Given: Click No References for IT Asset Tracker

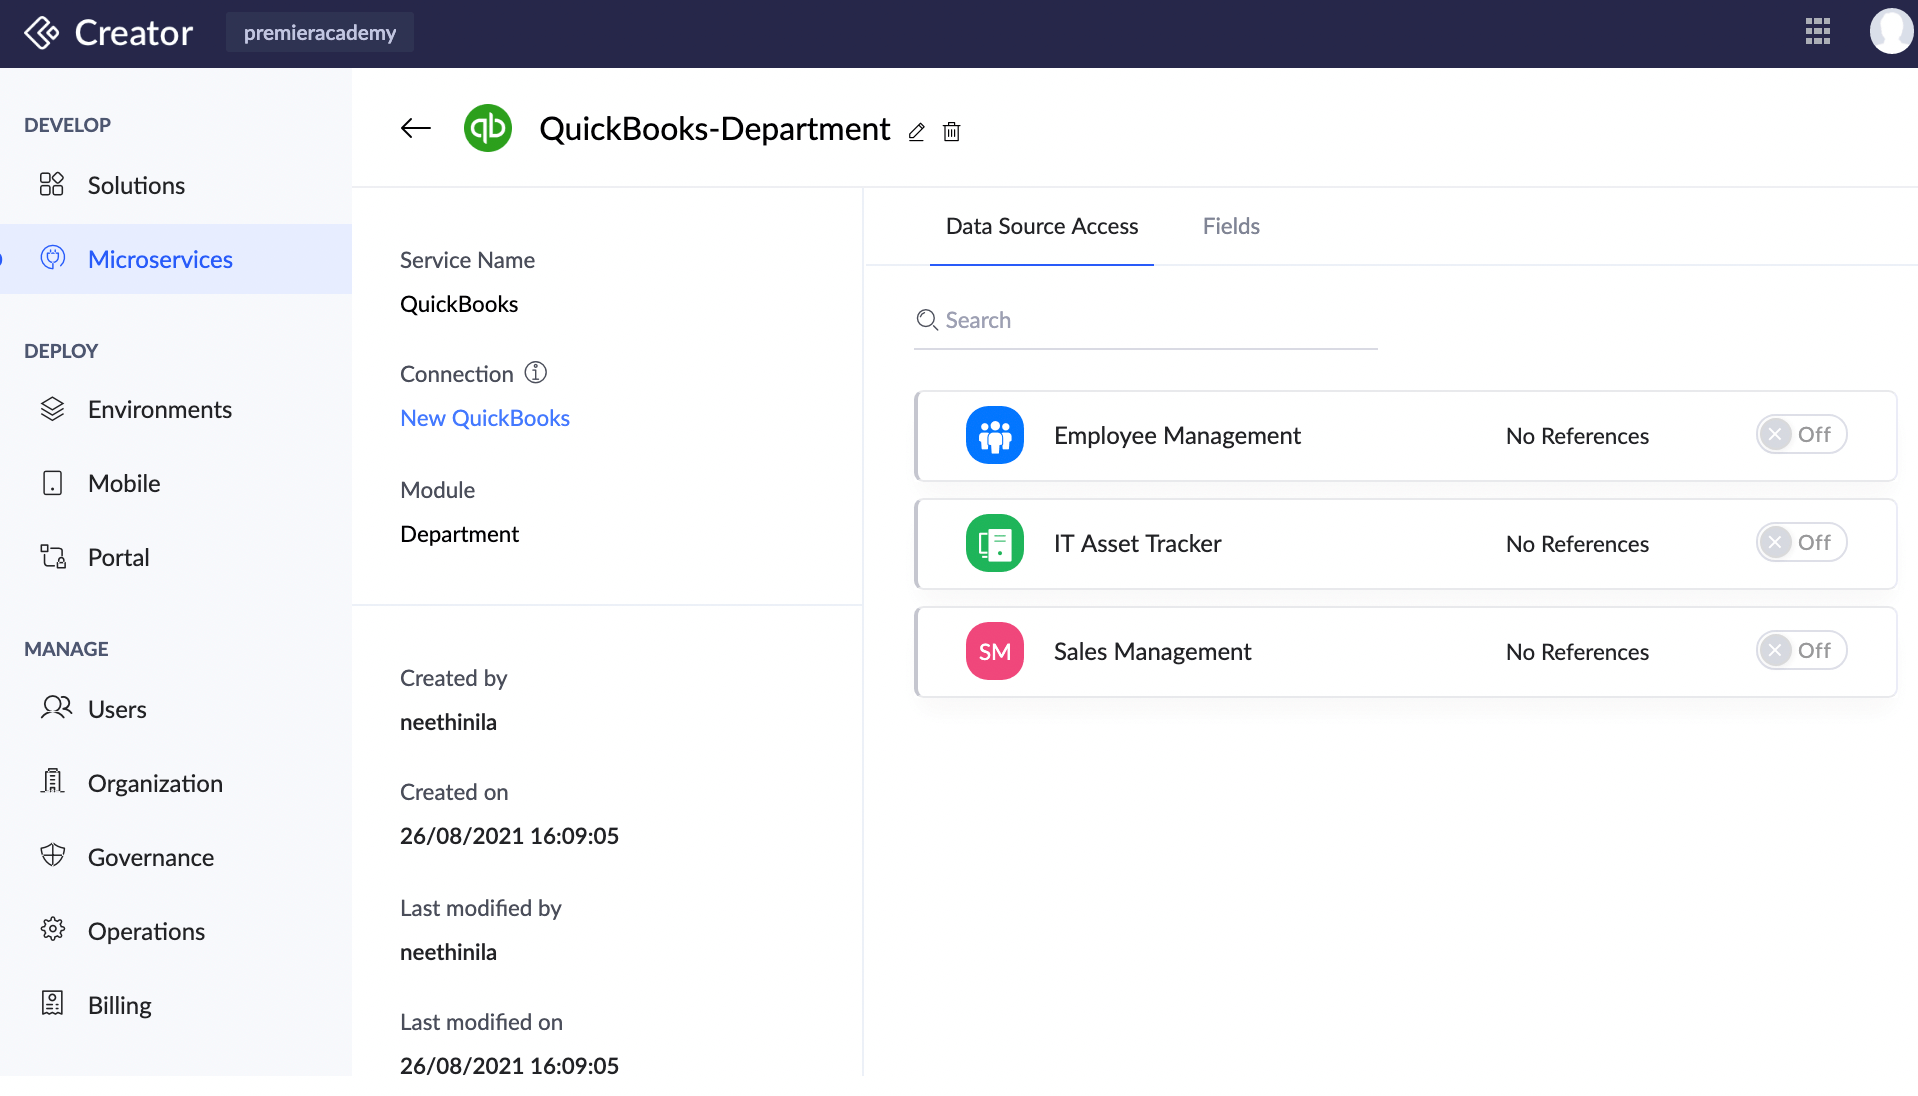Looking at the screenshot, I should (1577, 544).
